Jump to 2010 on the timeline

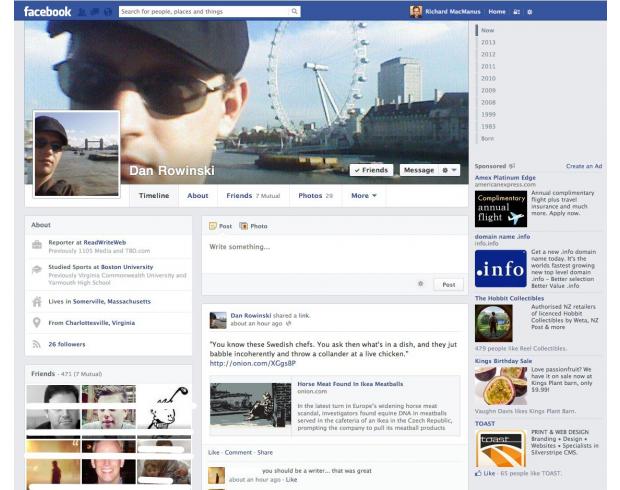click(x=488, y=78)
